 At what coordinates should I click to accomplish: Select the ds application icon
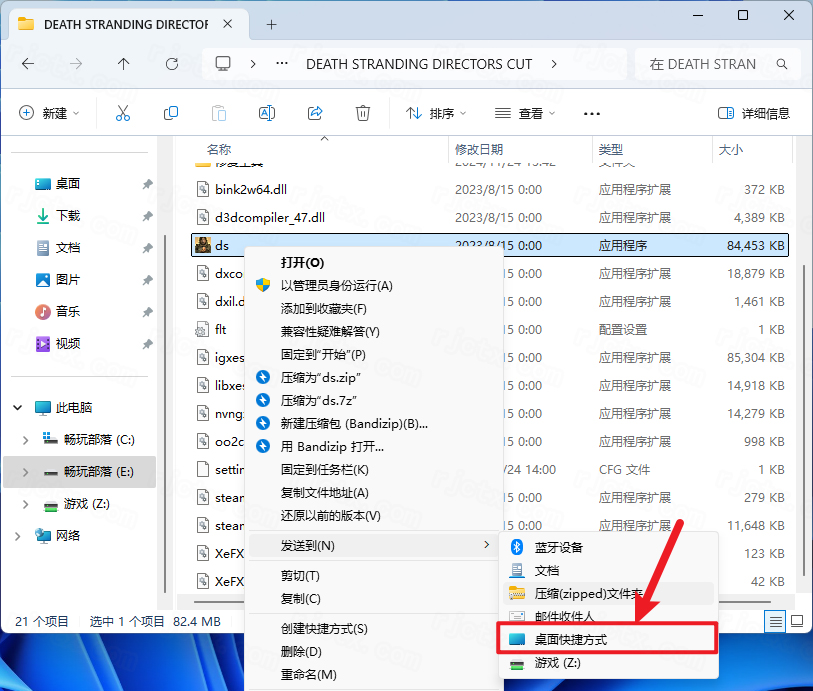203,245
